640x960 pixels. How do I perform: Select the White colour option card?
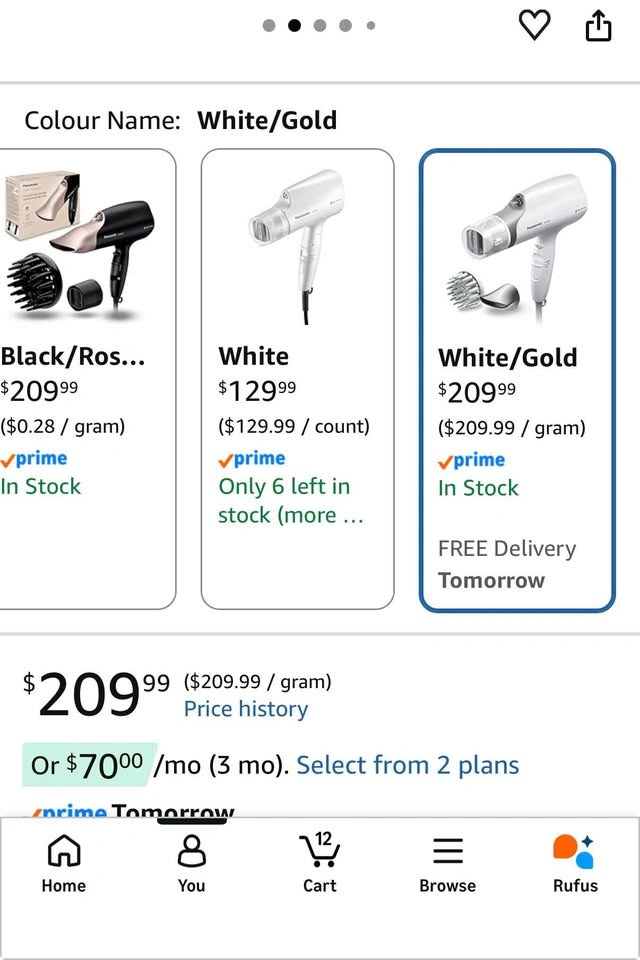tap(298, 379)
